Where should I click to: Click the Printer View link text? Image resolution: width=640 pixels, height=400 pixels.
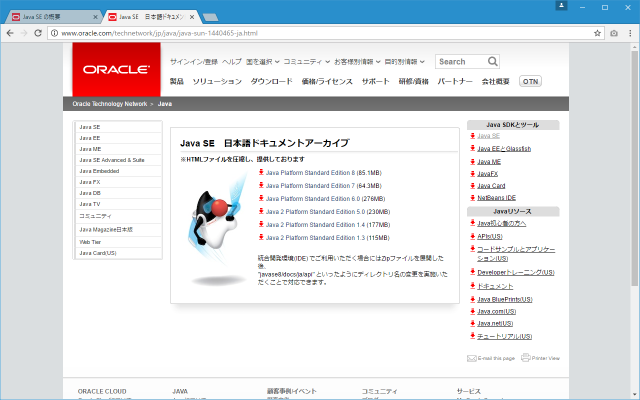tap(546, 358)
